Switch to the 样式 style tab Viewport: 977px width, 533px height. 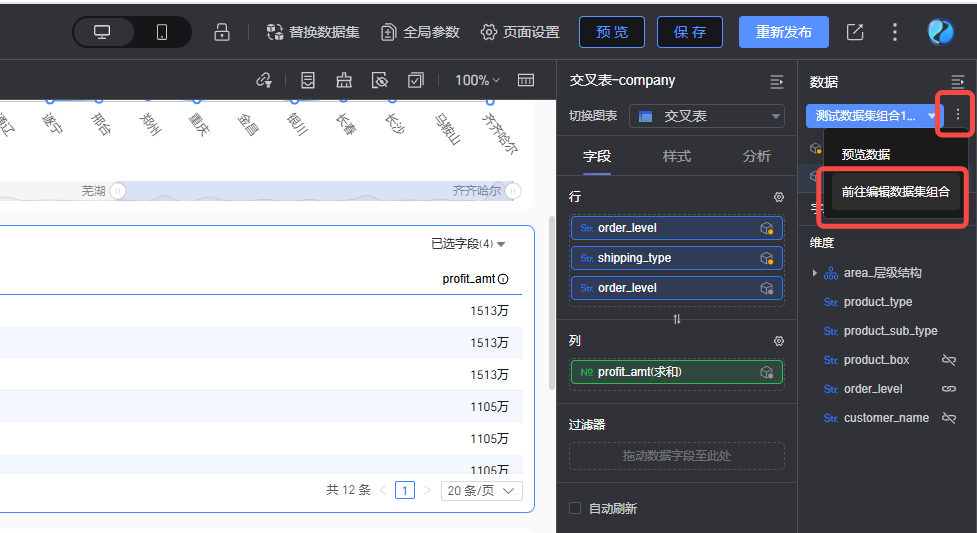(677, 156)
